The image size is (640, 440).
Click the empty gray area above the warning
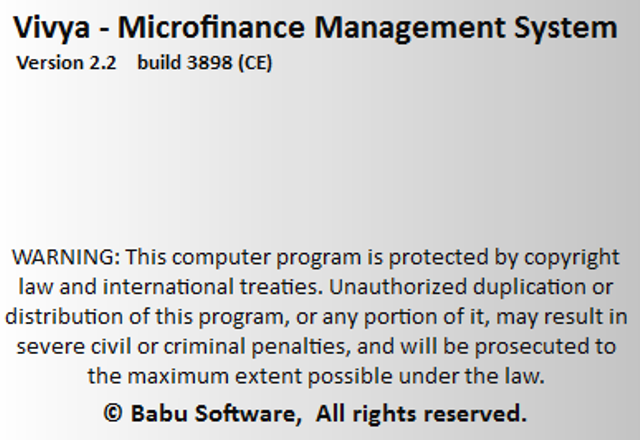320,160
